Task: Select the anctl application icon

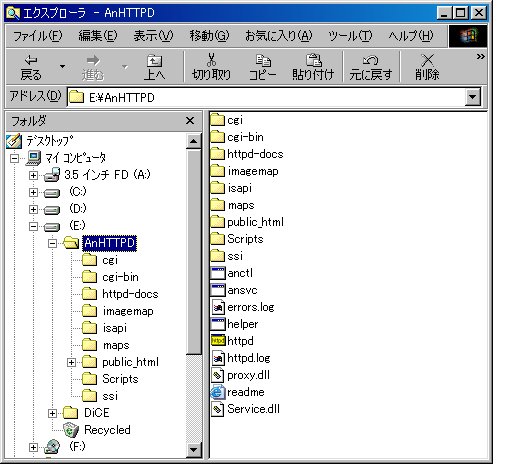Action: 218,273
